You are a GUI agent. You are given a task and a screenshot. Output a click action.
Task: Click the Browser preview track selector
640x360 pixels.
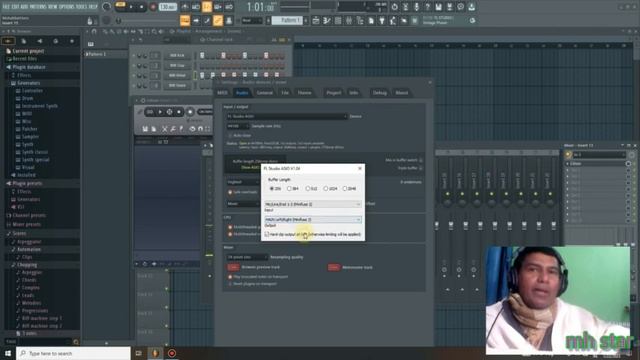coord(233,267)
